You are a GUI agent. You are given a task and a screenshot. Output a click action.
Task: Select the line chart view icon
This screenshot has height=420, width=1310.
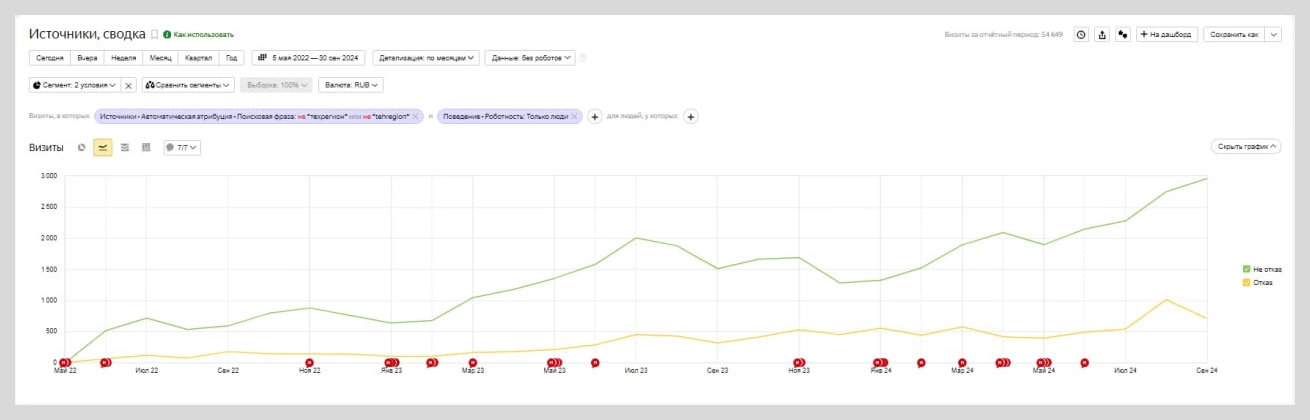pos(103,147)
